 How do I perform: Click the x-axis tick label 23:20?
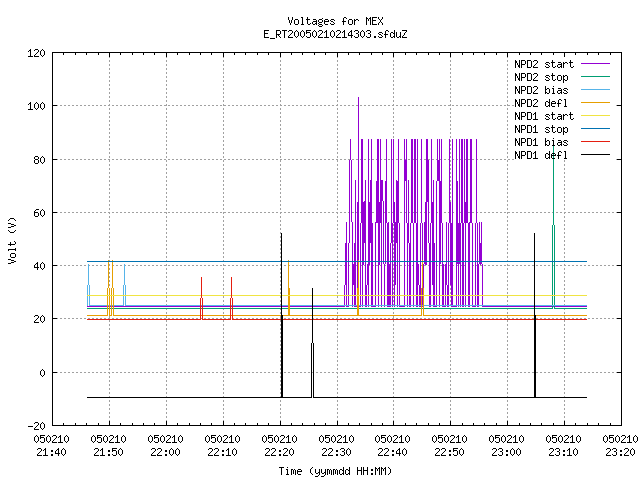click(x=620, y=453)
